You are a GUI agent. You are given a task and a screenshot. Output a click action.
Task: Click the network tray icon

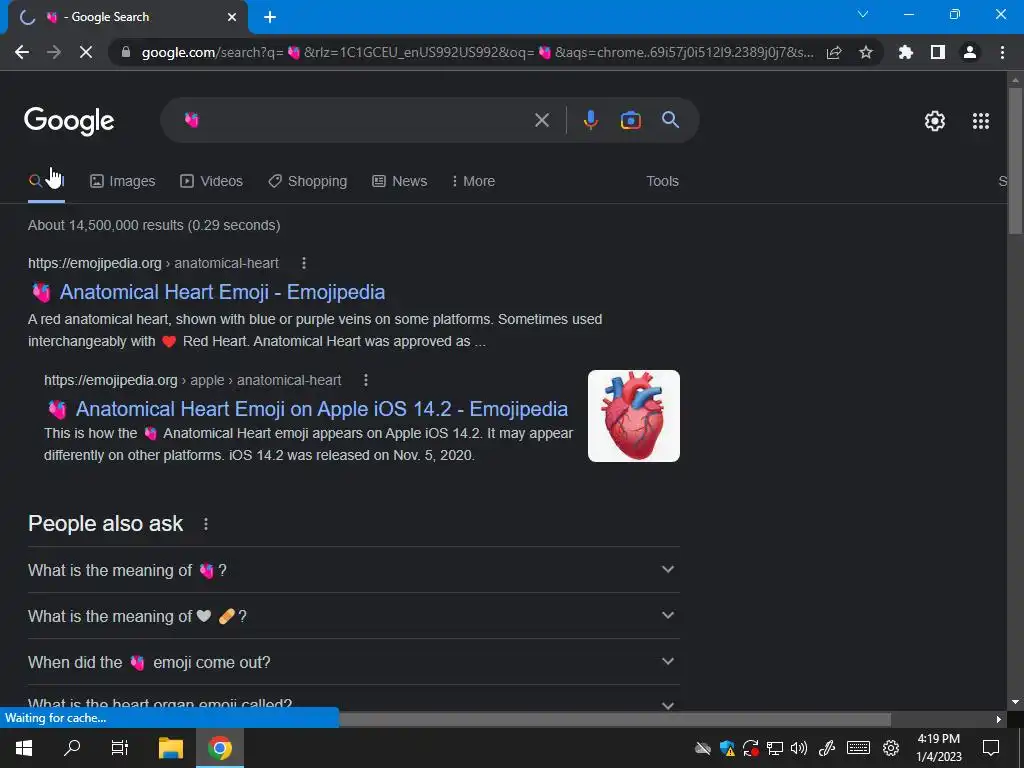[x=775, y=748]
